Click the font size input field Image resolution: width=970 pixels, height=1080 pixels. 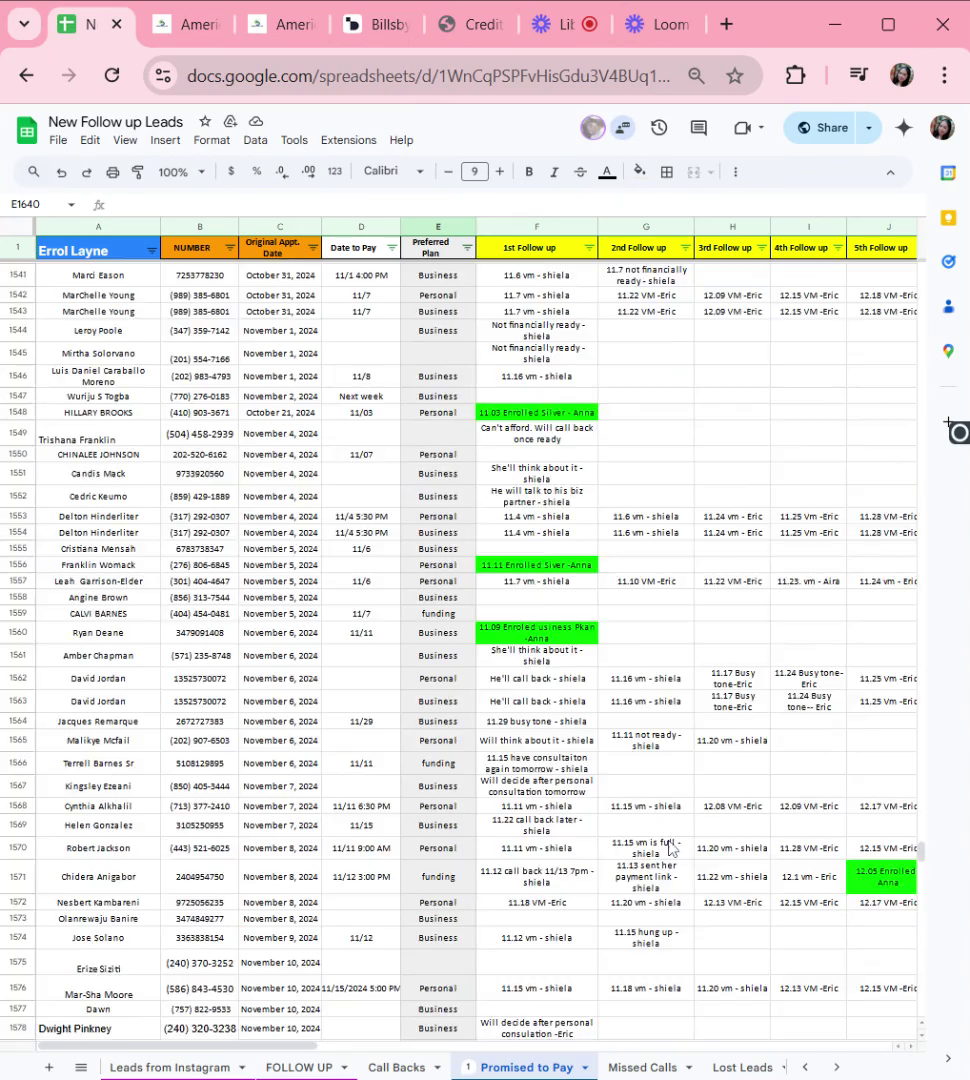(474, 172)
